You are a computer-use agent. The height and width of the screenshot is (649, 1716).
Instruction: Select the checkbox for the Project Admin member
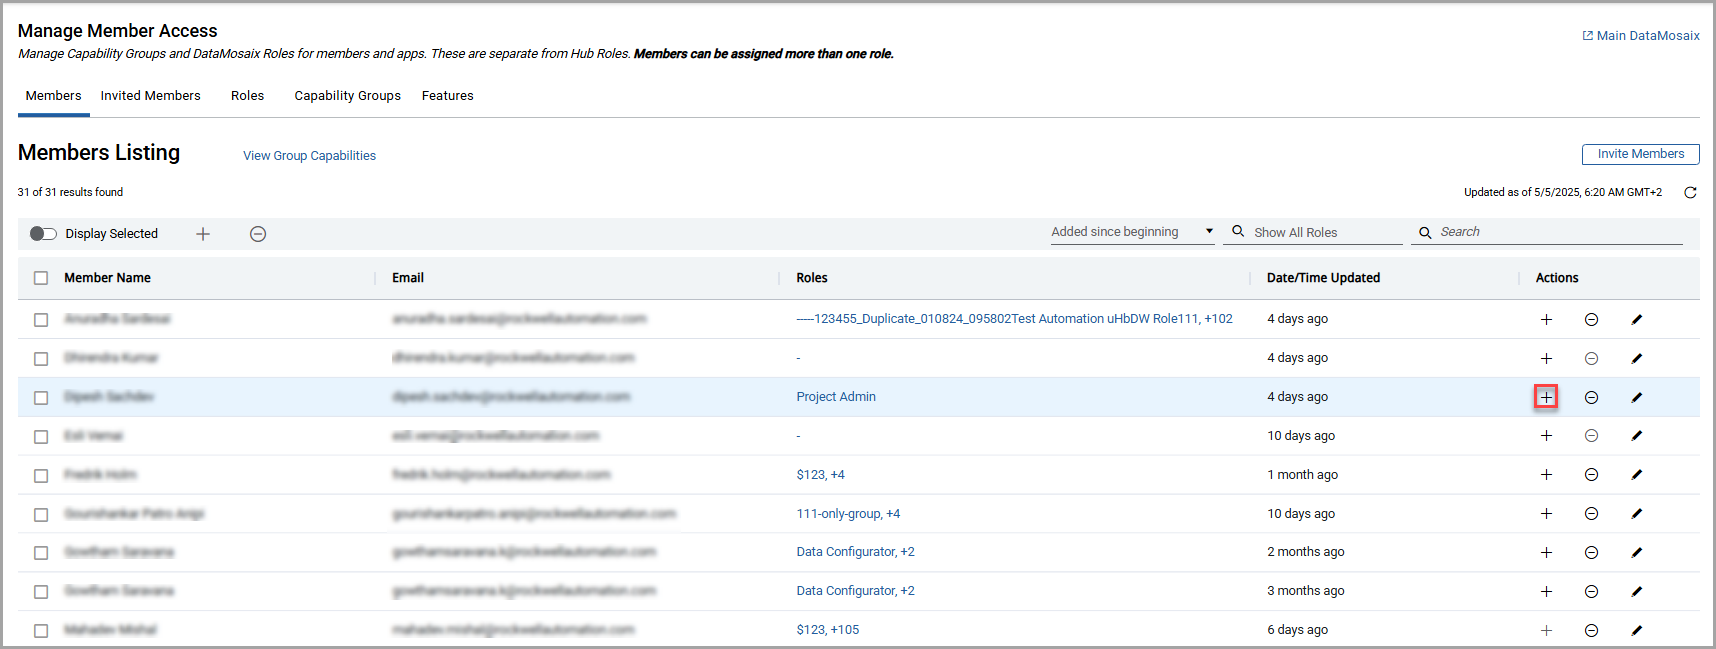41,397
